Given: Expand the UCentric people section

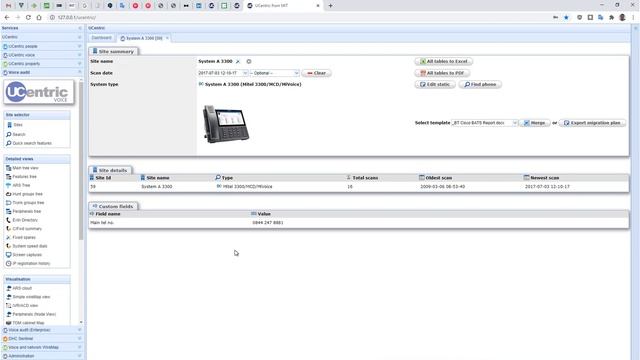Looking at the screenshot, I should coord(42,46).
